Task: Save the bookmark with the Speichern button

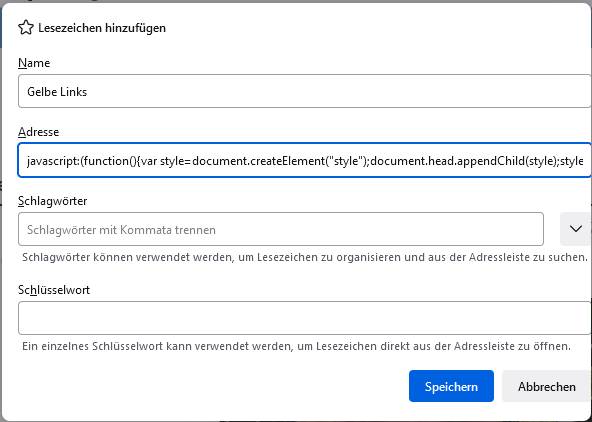Action: (451, 386)
